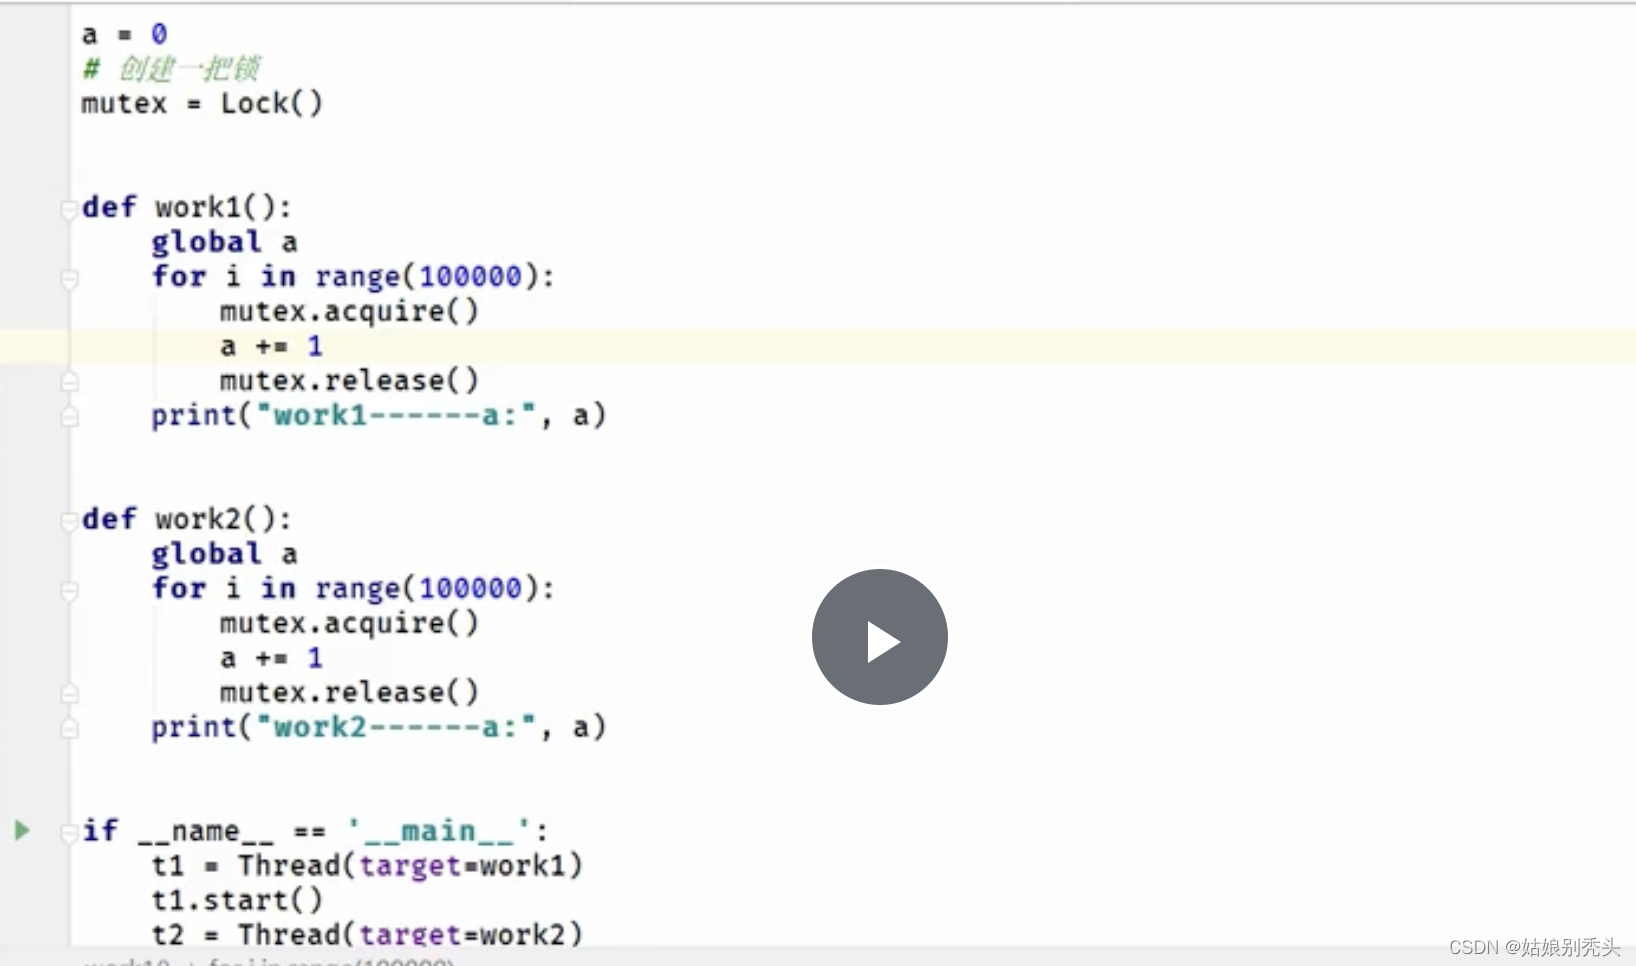Click 'mutex.acquire()' in work1

coord(349,312)
